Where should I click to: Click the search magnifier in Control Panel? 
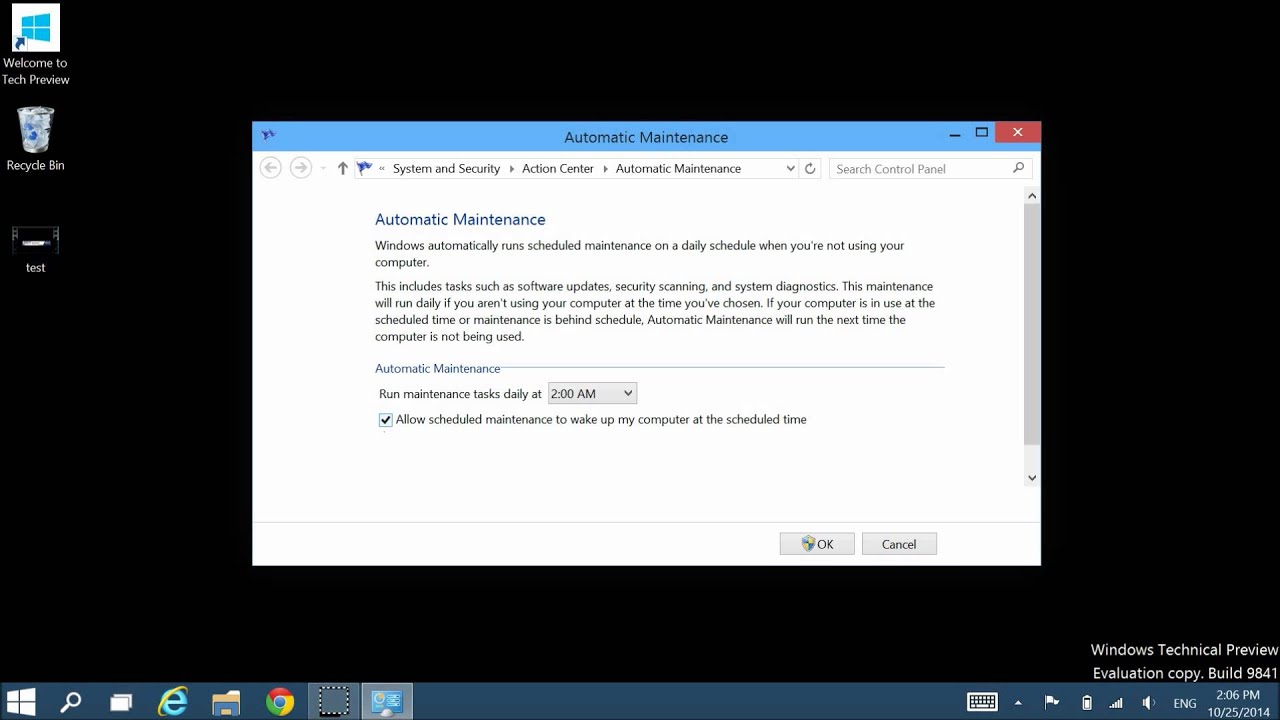(1018, 168)
